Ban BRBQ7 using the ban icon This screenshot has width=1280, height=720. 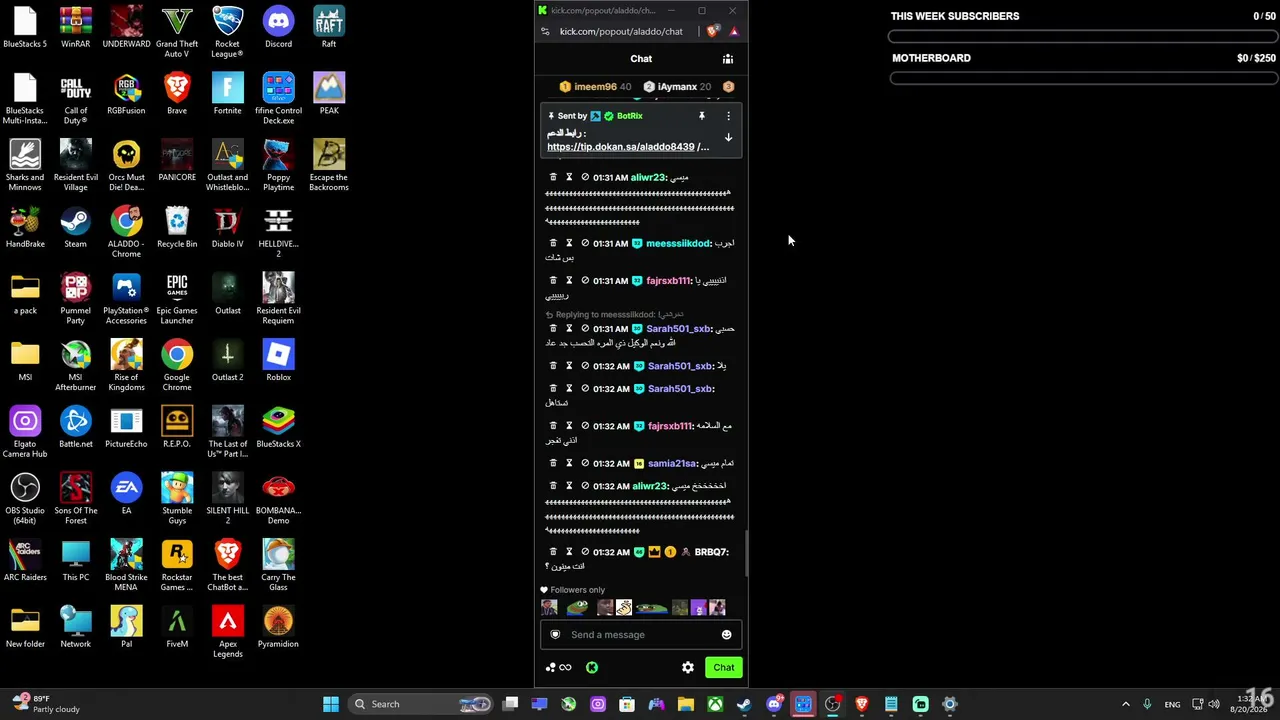585,552
